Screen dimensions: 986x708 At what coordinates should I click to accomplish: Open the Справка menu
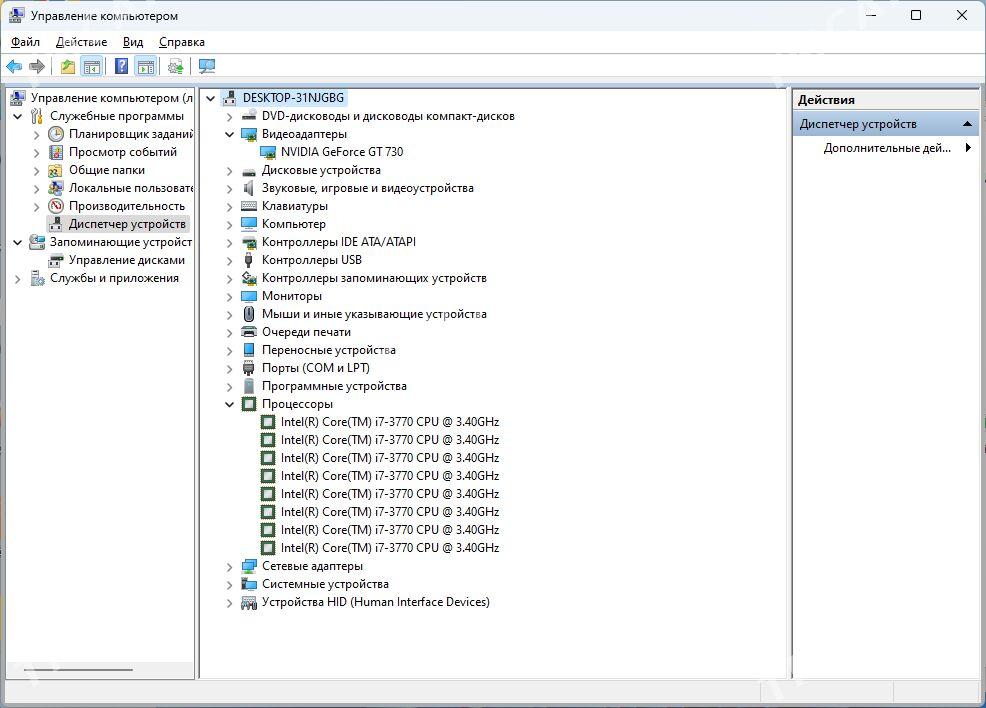(182, 42)
